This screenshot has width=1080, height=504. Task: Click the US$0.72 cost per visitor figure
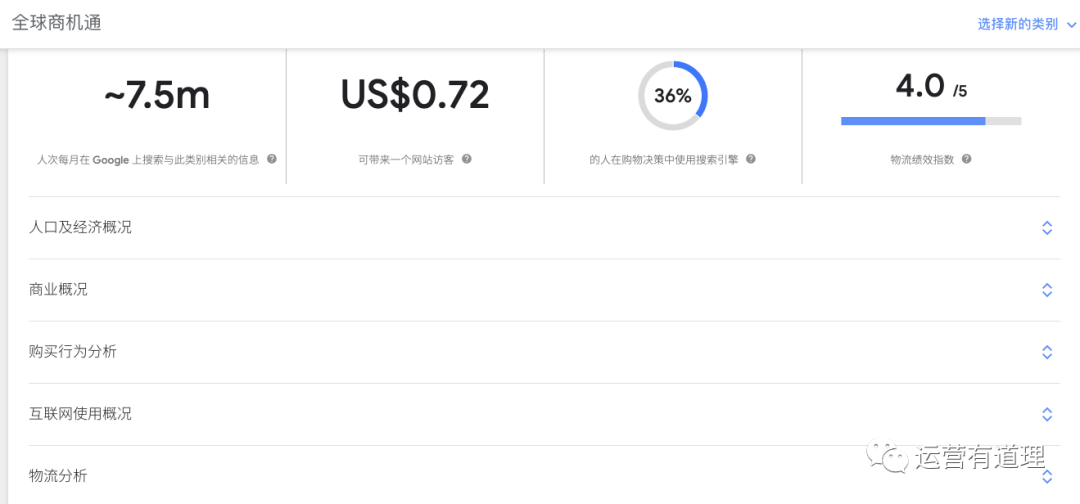[x=415, y=95]
